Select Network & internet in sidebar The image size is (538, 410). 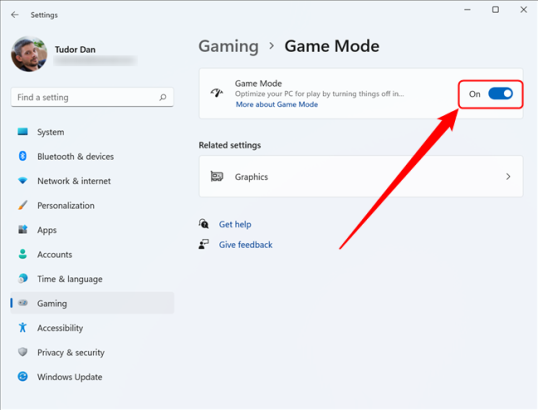pyautogui.click(x=92, y=180)
